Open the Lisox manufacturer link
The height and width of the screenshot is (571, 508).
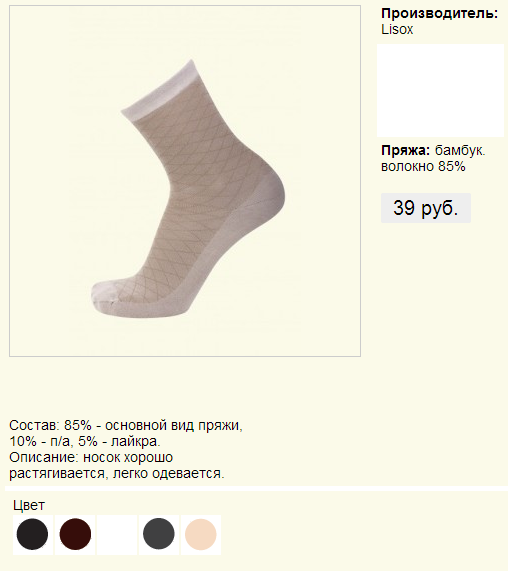[397, 29]
